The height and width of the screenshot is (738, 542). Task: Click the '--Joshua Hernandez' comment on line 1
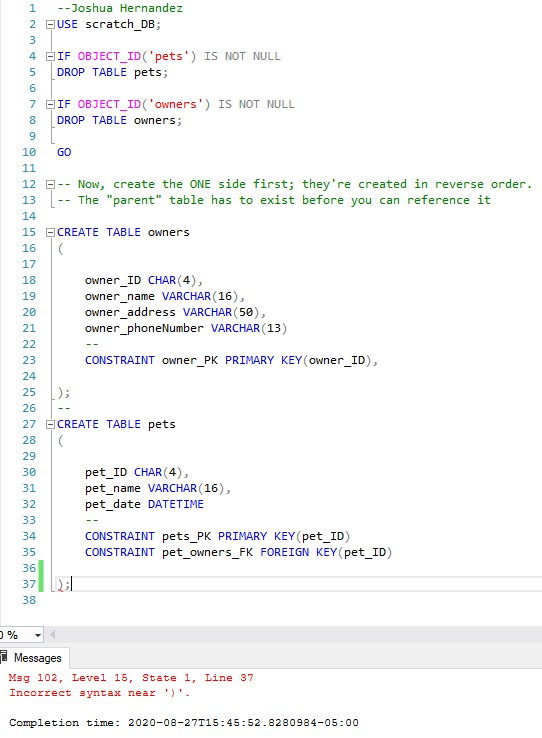click(x=120, y=8)
